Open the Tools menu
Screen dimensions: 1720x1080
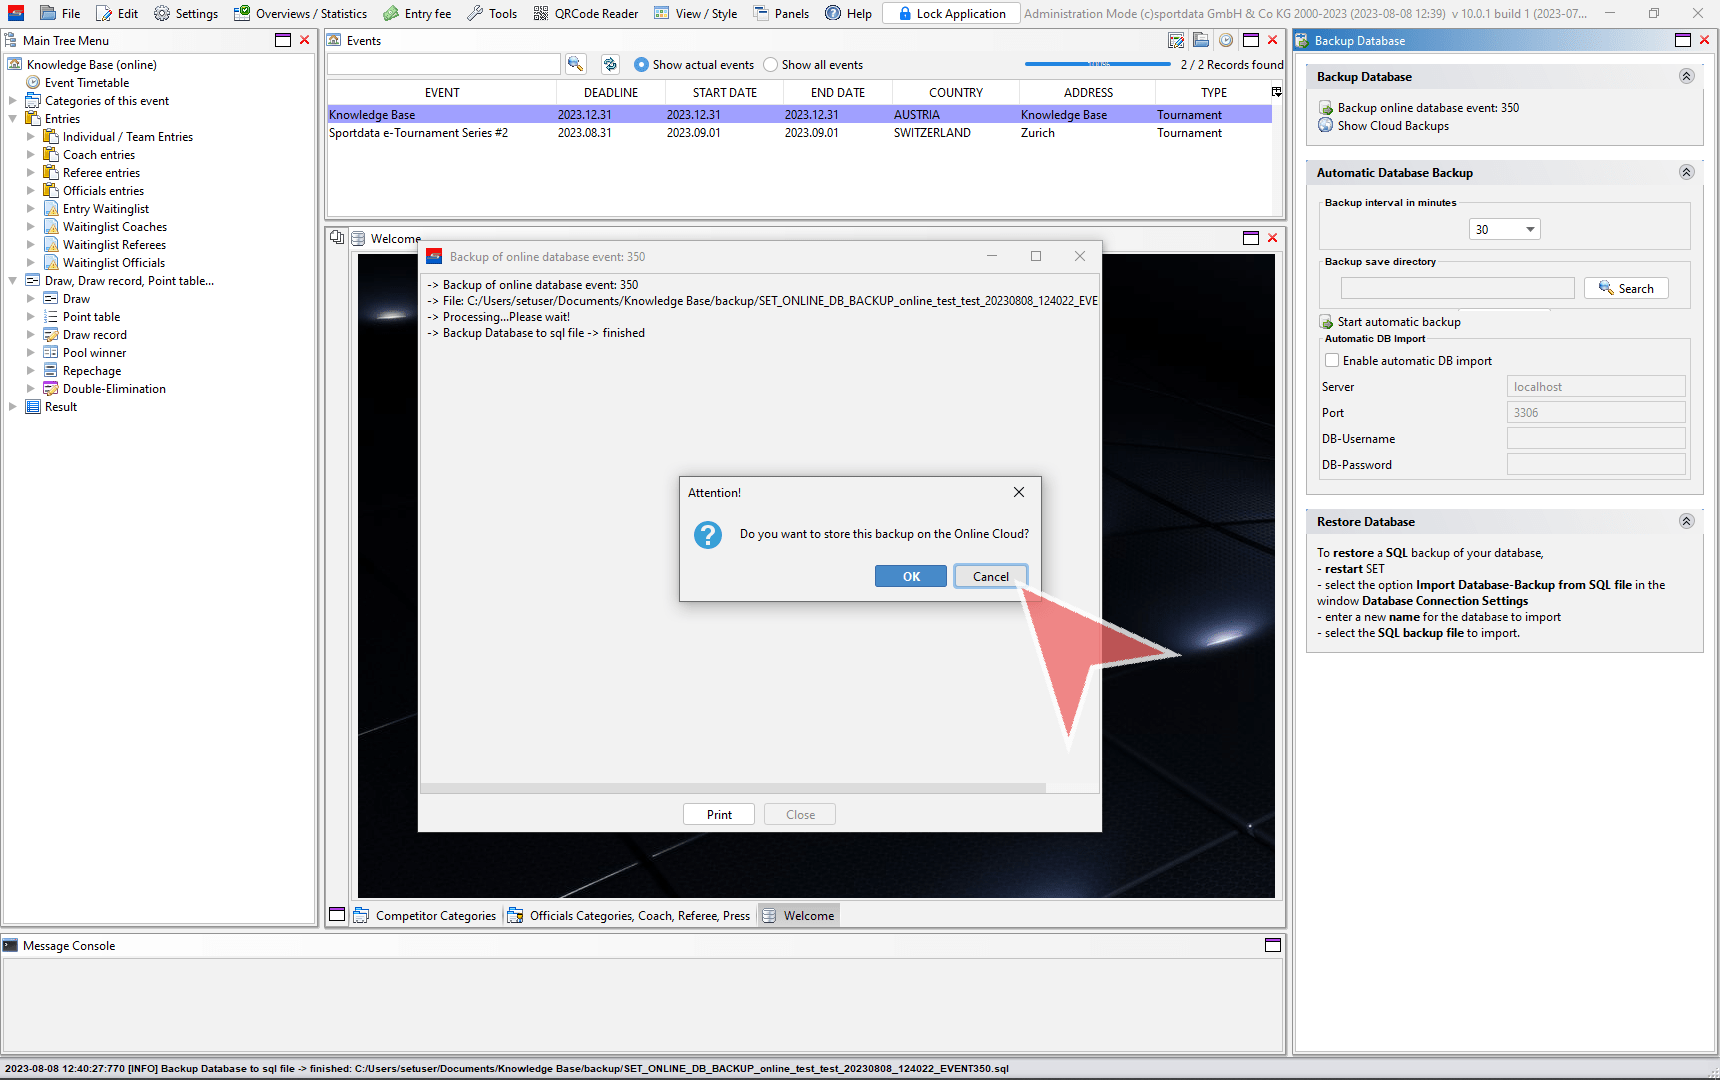coord(492,13)
